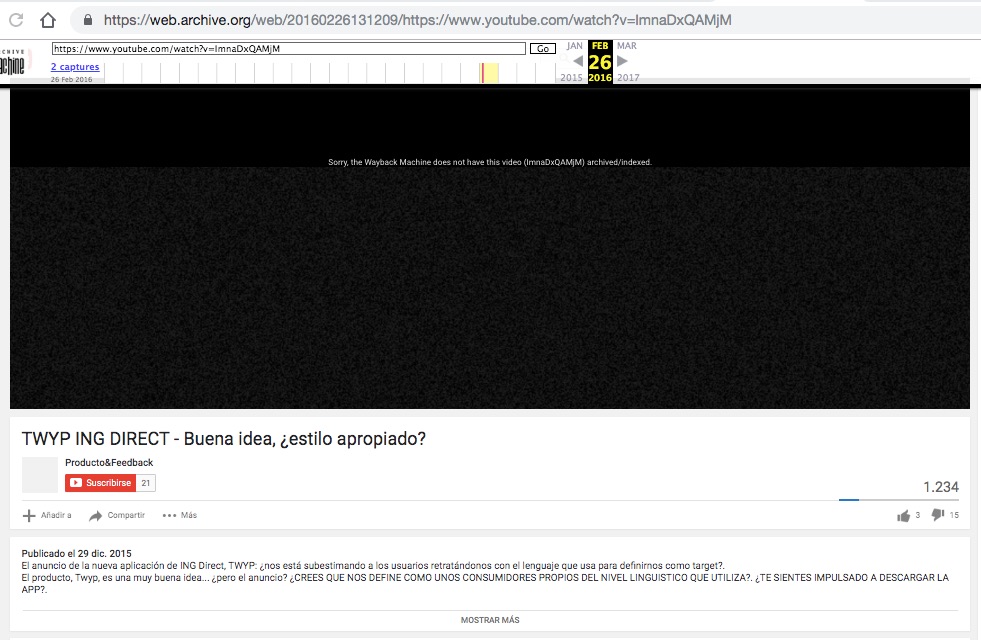Click the channel avatar thumbnail
The width and height of the screenshot is (981, 640).
(x=40, y=475)
